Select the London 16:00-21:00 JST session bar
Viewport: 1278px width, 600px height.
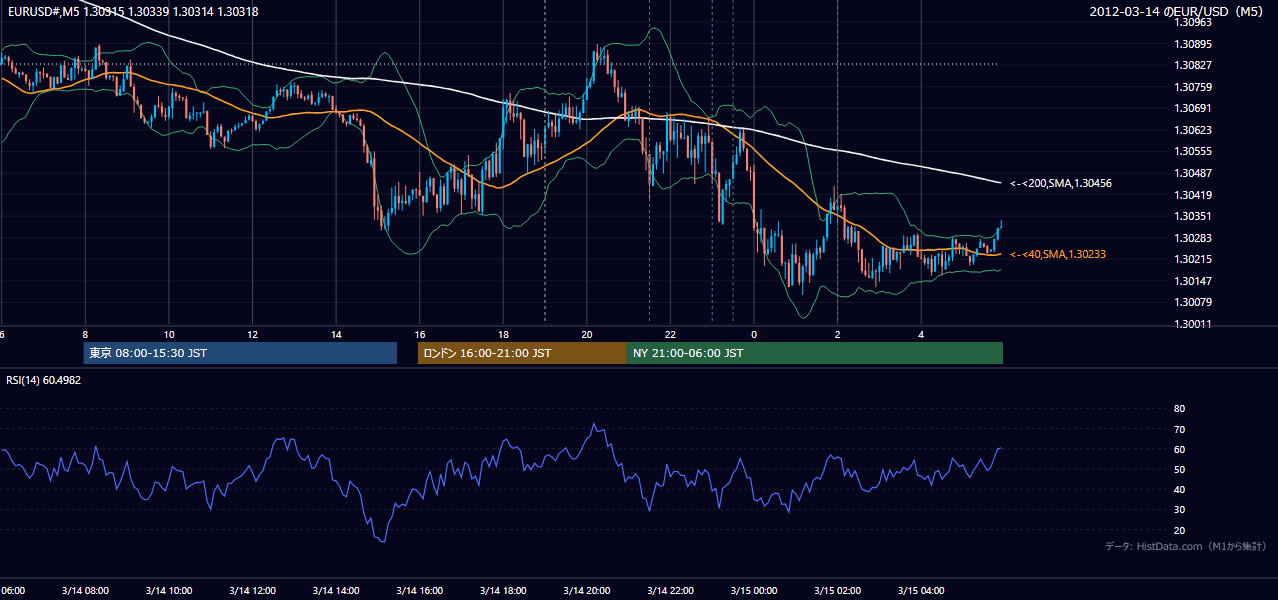pos(522,353)
